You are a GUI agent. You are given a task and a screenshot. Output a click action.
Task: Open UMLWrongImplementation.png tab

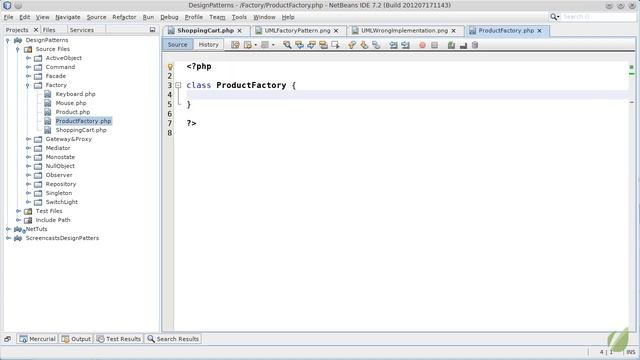pos(404,31)
